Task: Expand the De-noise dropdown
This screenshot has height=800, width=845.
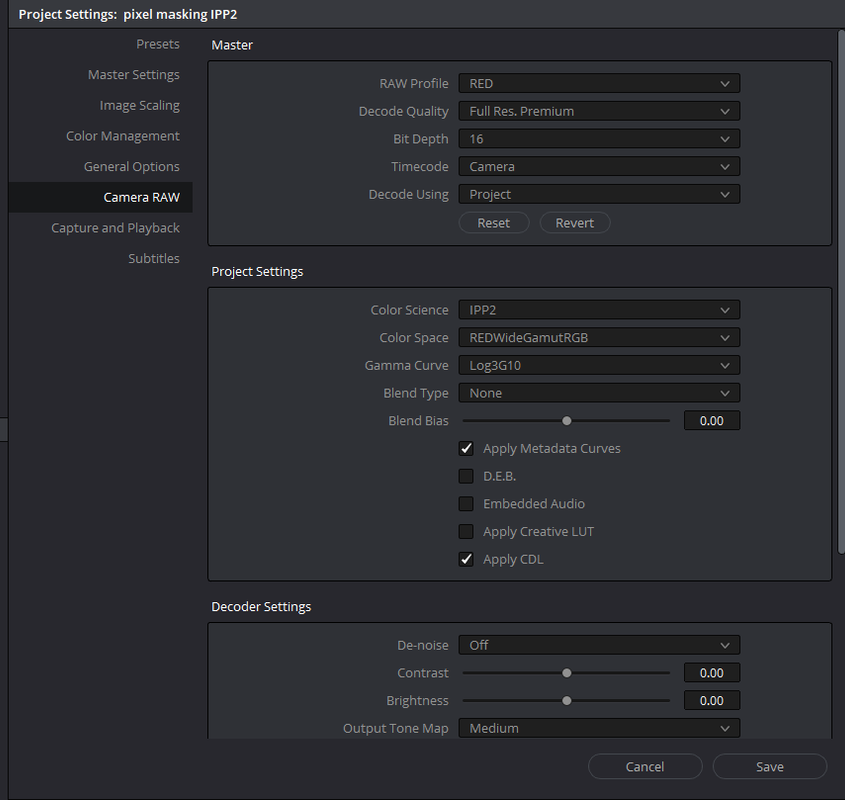Action: [x=599, y=645]
